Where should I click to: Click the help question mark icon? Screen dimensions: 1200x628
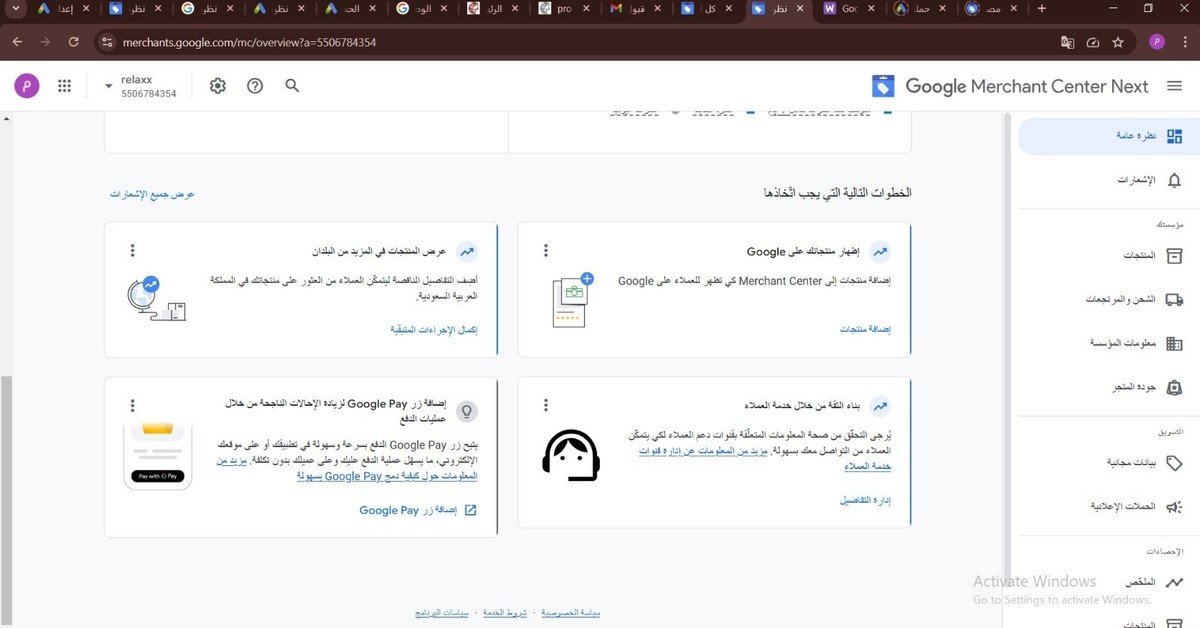[x=255, y=86]
